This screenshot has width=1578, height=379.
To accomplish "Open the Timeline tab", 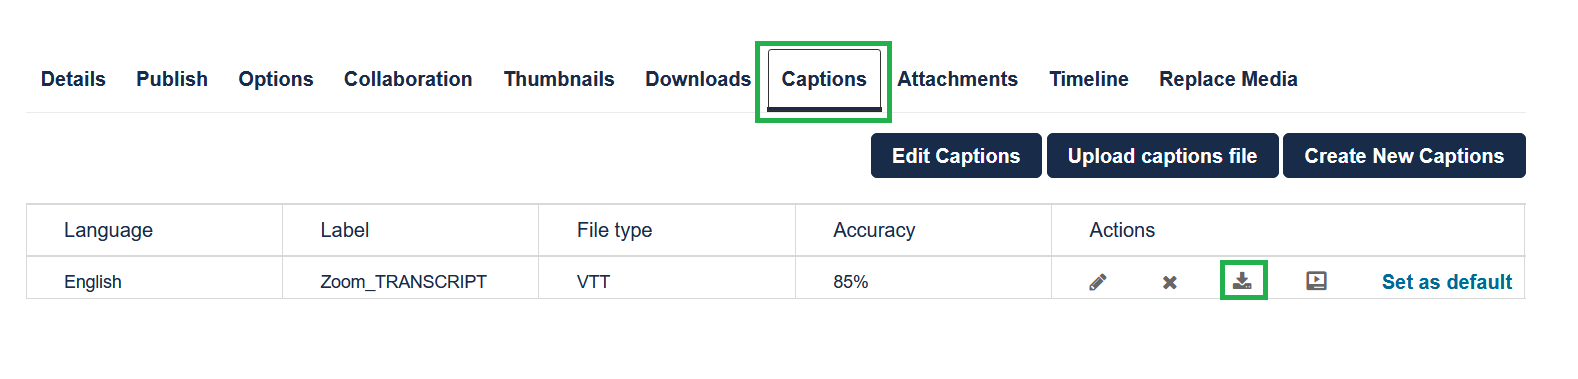I will point(1089,79).
